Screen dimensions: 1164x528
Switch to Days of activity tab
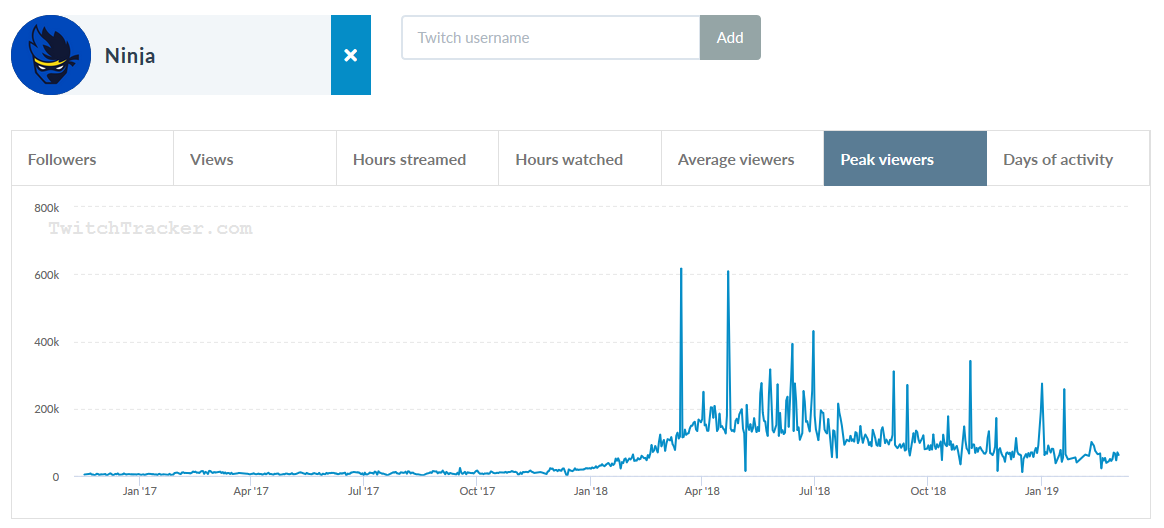pos(1067,159)
